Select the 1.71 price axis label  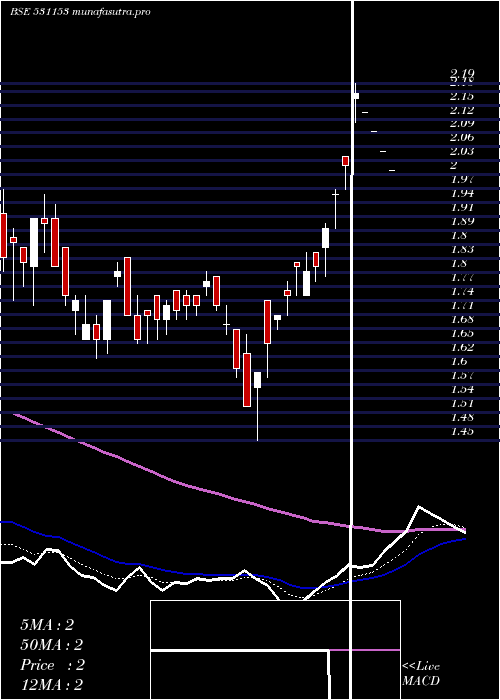coord(462,306)
